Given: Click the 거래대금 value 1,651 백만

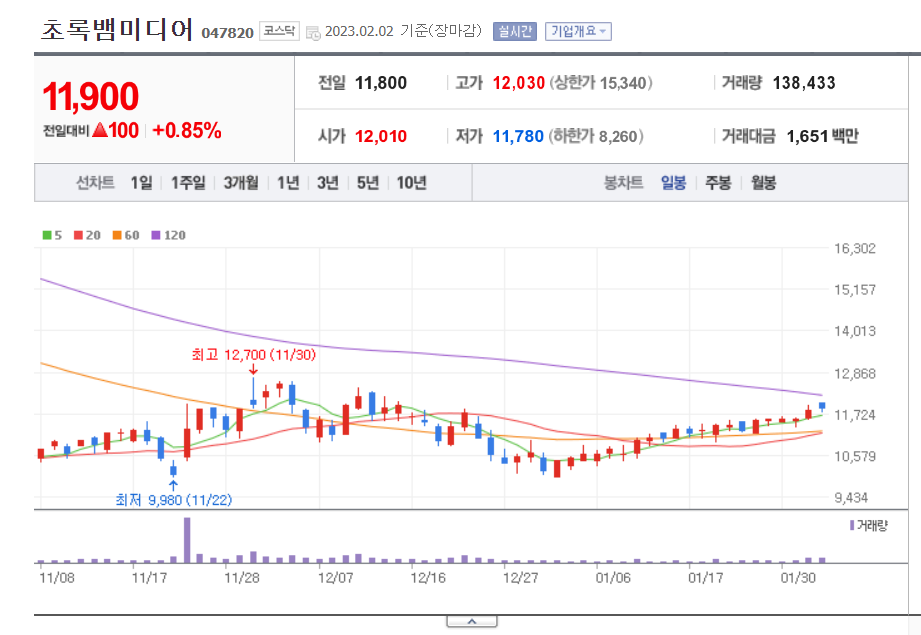Looking at the screenshot, I should [x=822, y=136].
